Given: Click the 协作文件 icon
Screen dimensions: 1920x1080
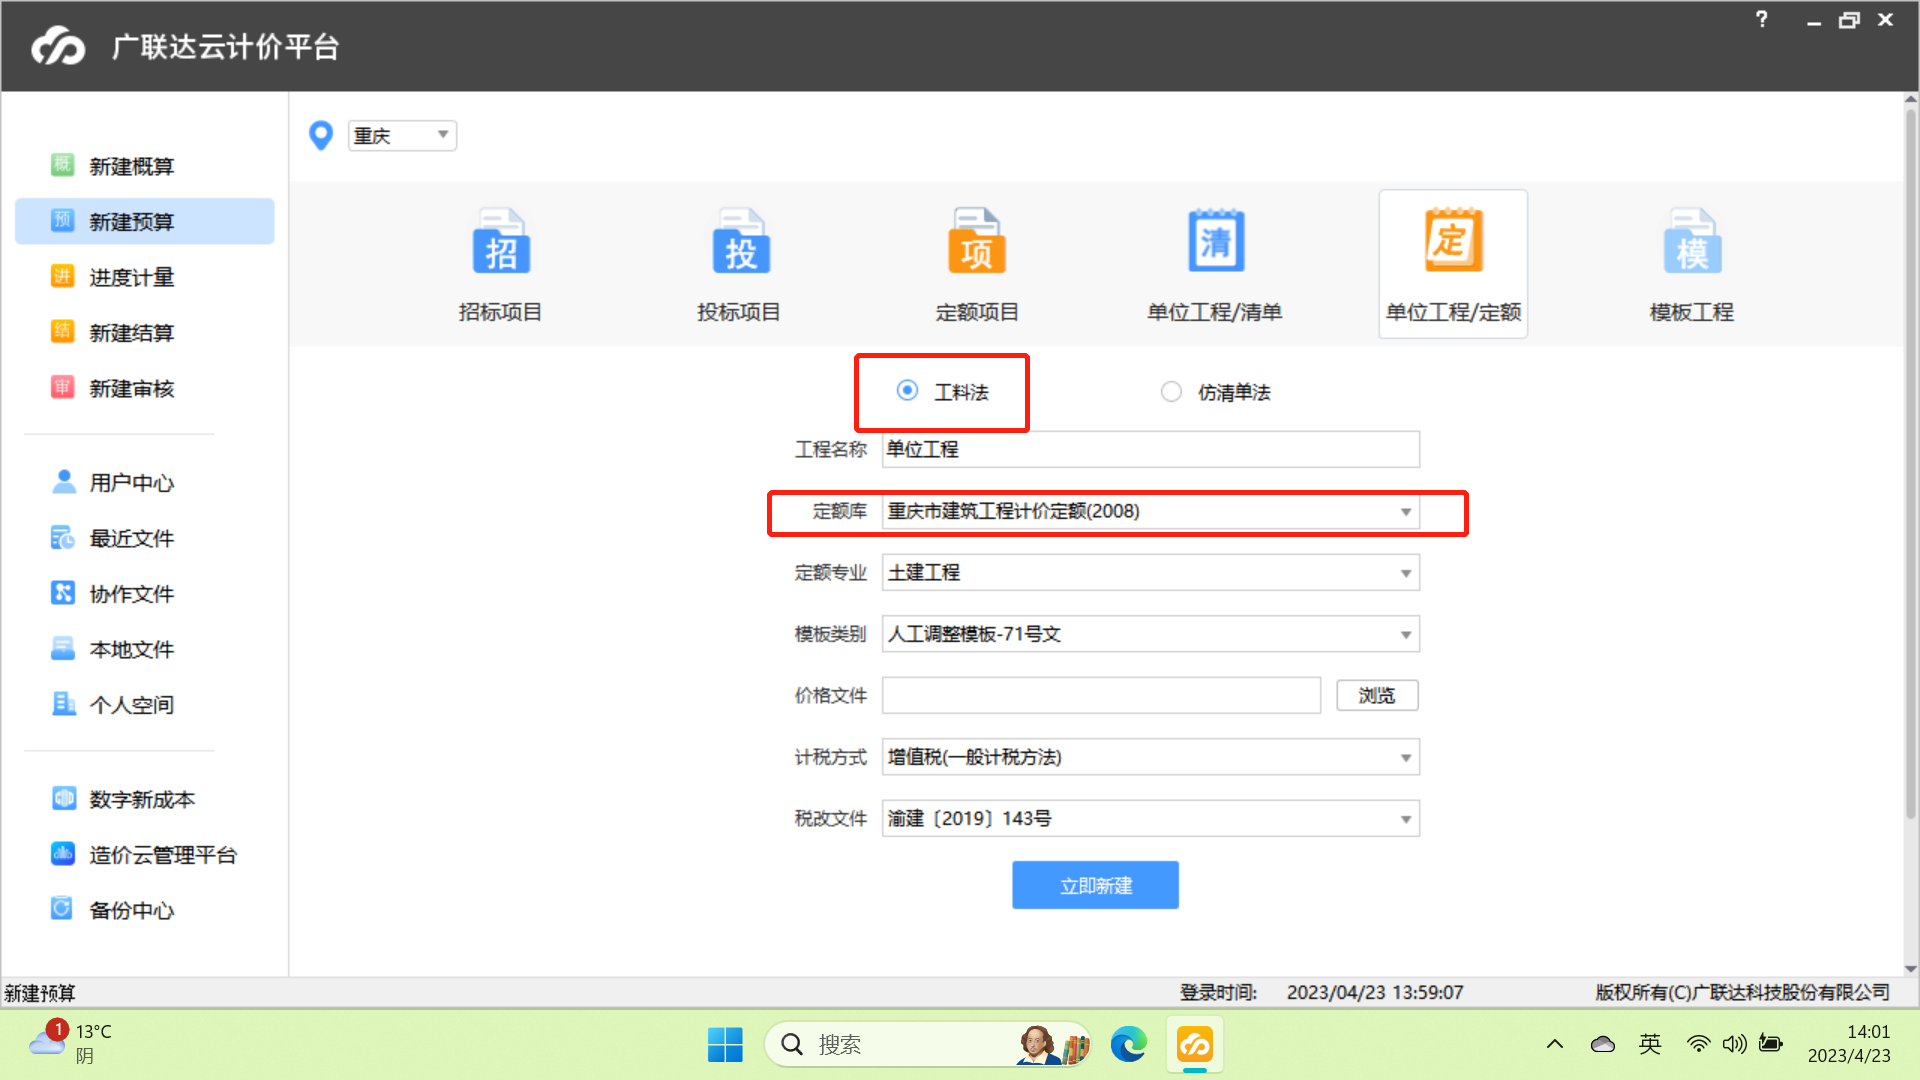Looking at the screenshot, I should point(63,593).
